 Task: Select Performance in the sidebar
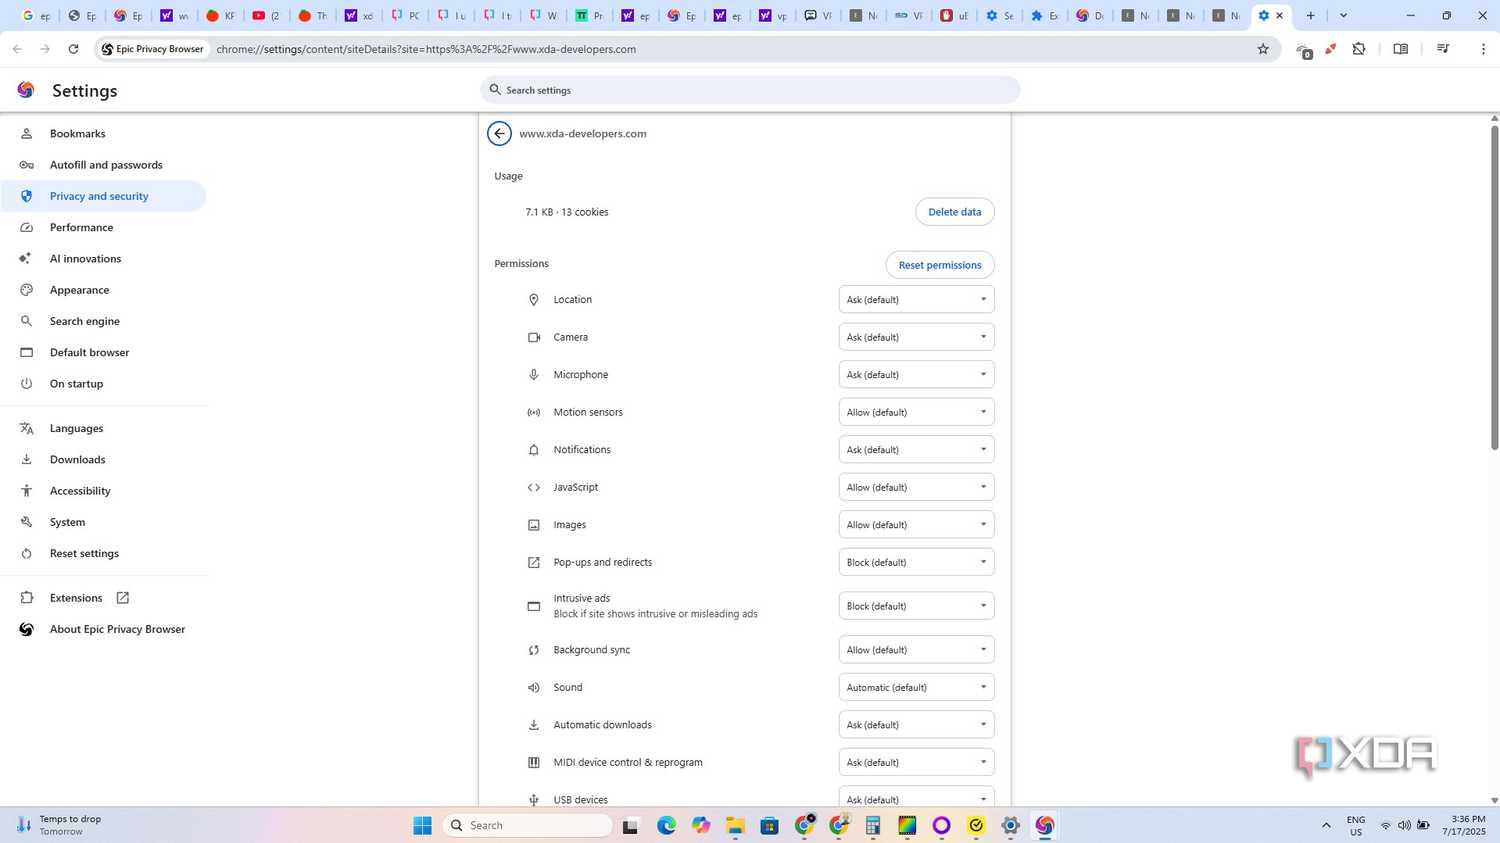click(104, 228)
